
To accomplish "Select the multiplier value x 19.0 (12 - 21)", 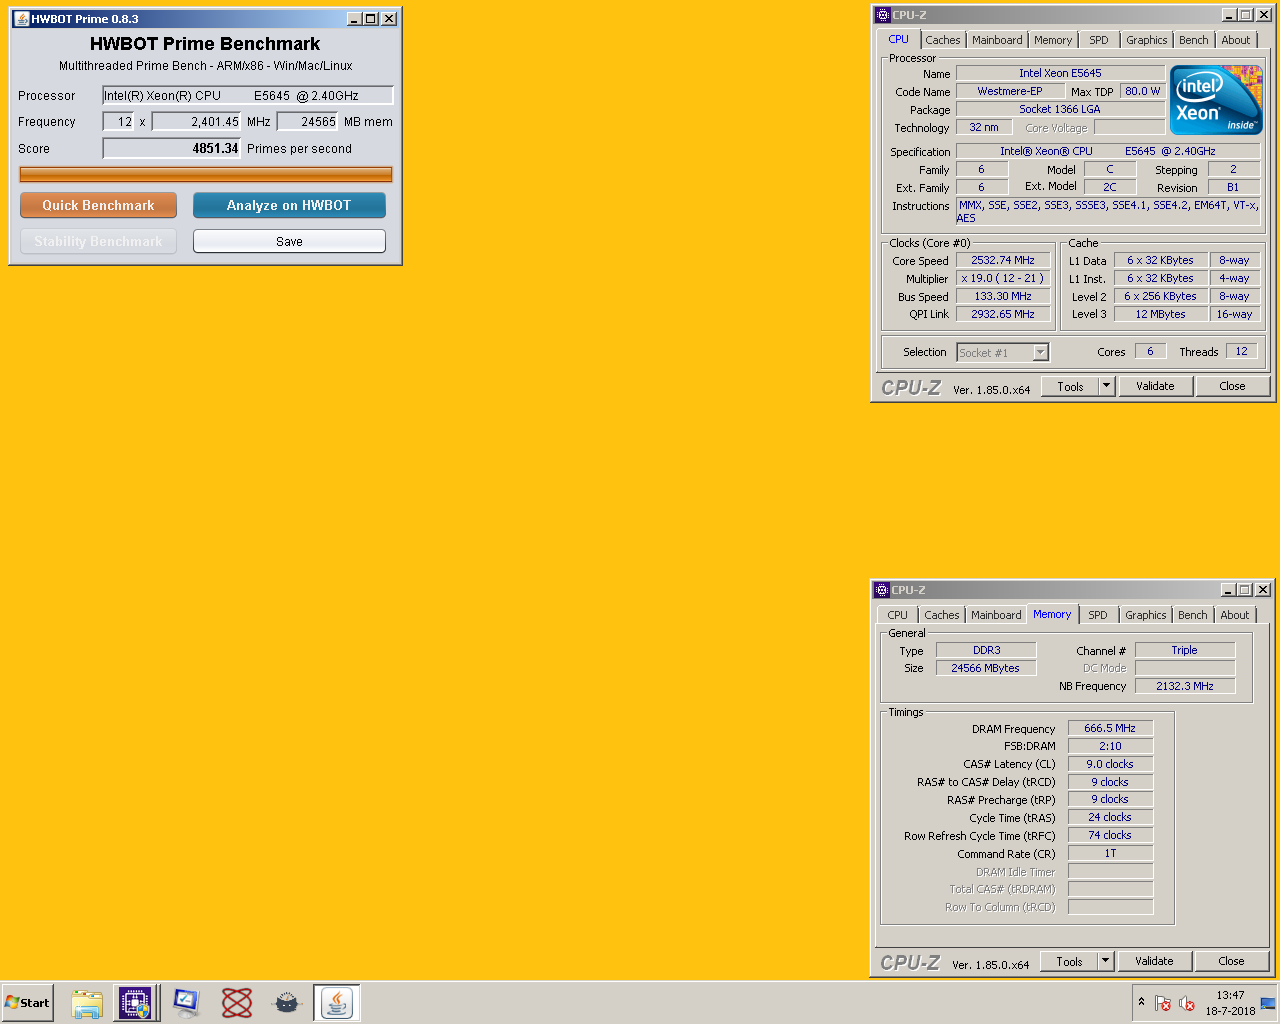I will [1003, 278].
